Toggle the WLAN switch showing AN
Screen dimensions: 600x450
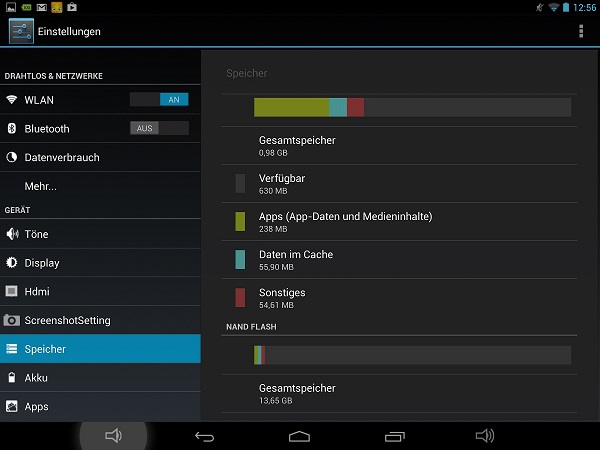click(159, 99)
